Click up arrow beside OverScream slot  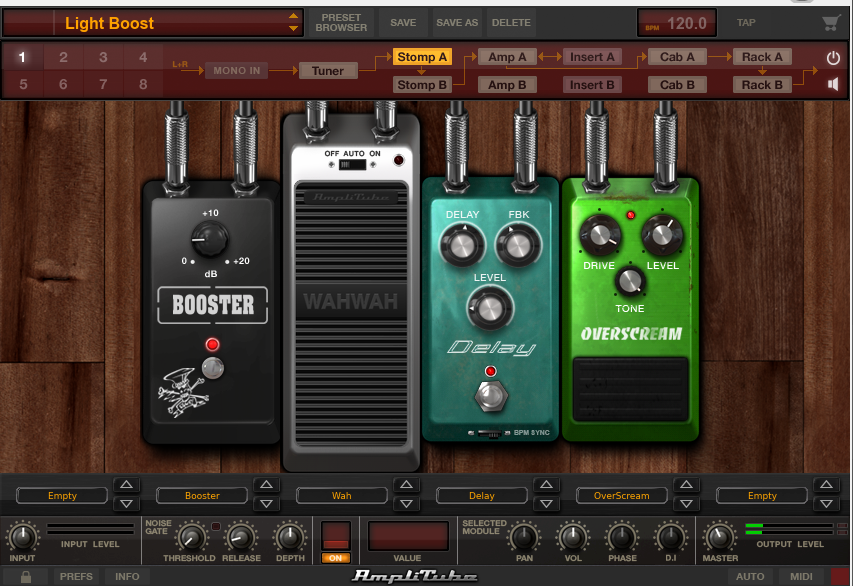pos(686,485)
